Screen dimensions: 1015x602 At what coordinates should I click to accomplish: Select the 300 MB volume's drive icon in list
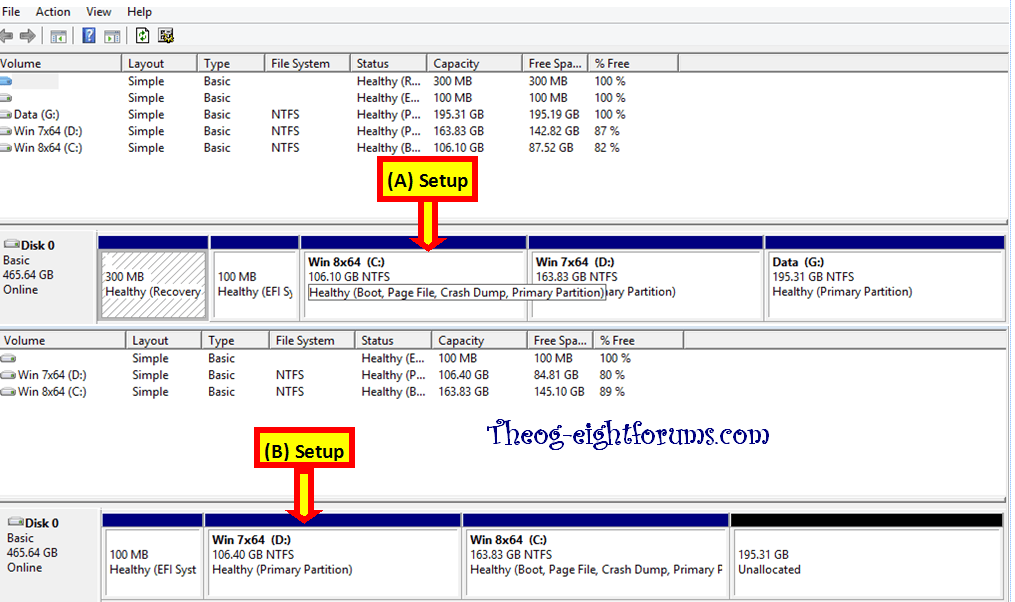pos(6,82)
